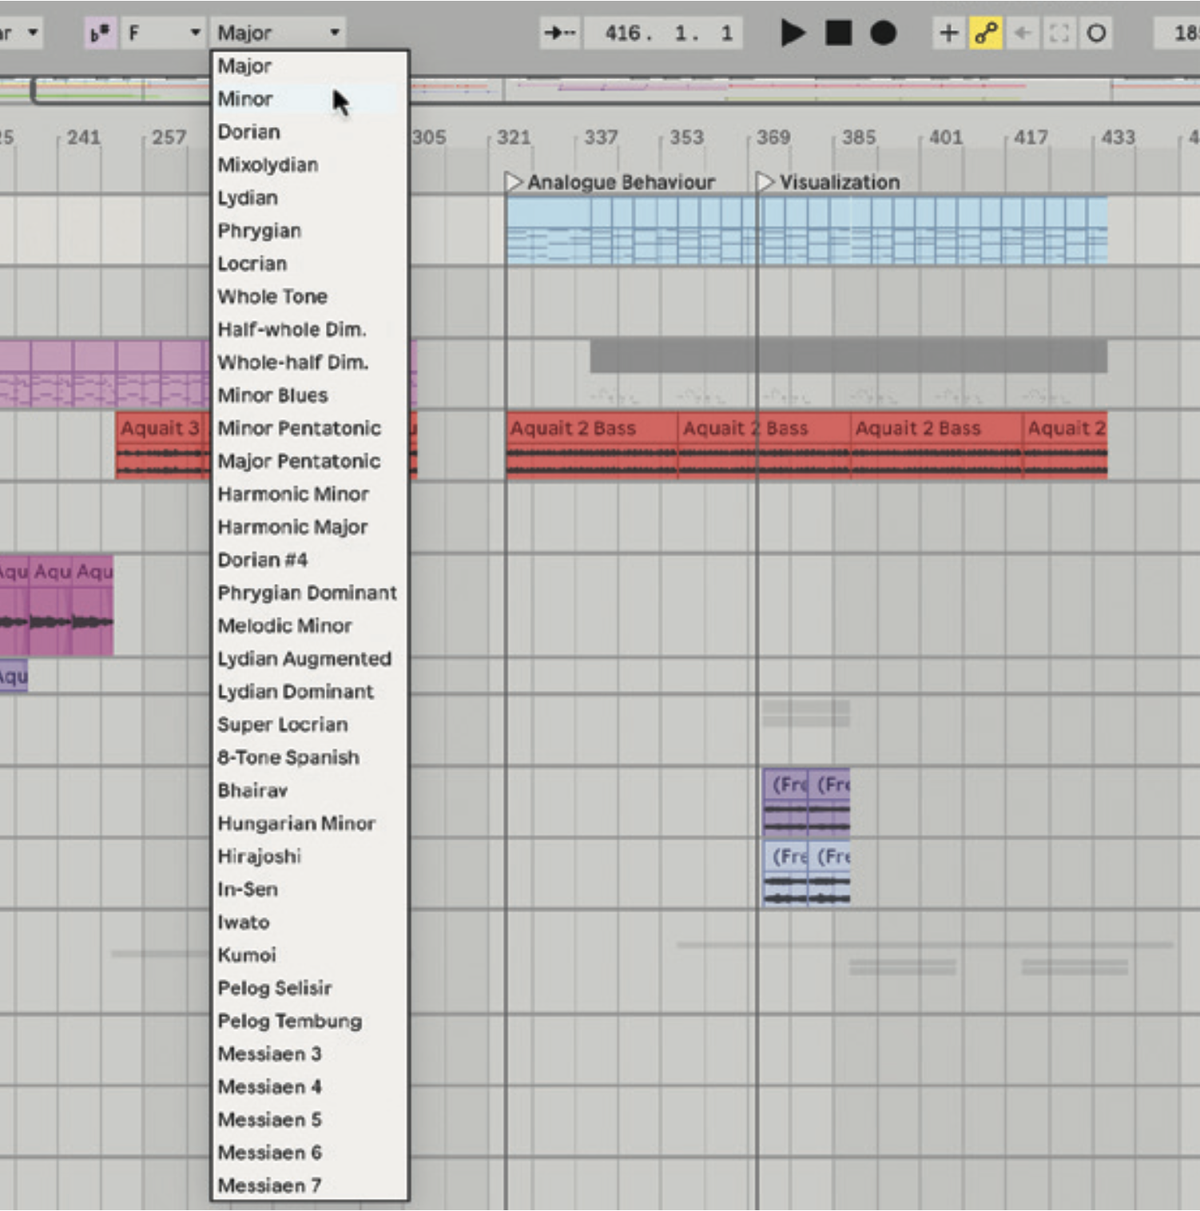Screen dimensions: 1200x1211
Task: Enable the Follow arrow icon in the transport
Action: (x=558, y=31)
